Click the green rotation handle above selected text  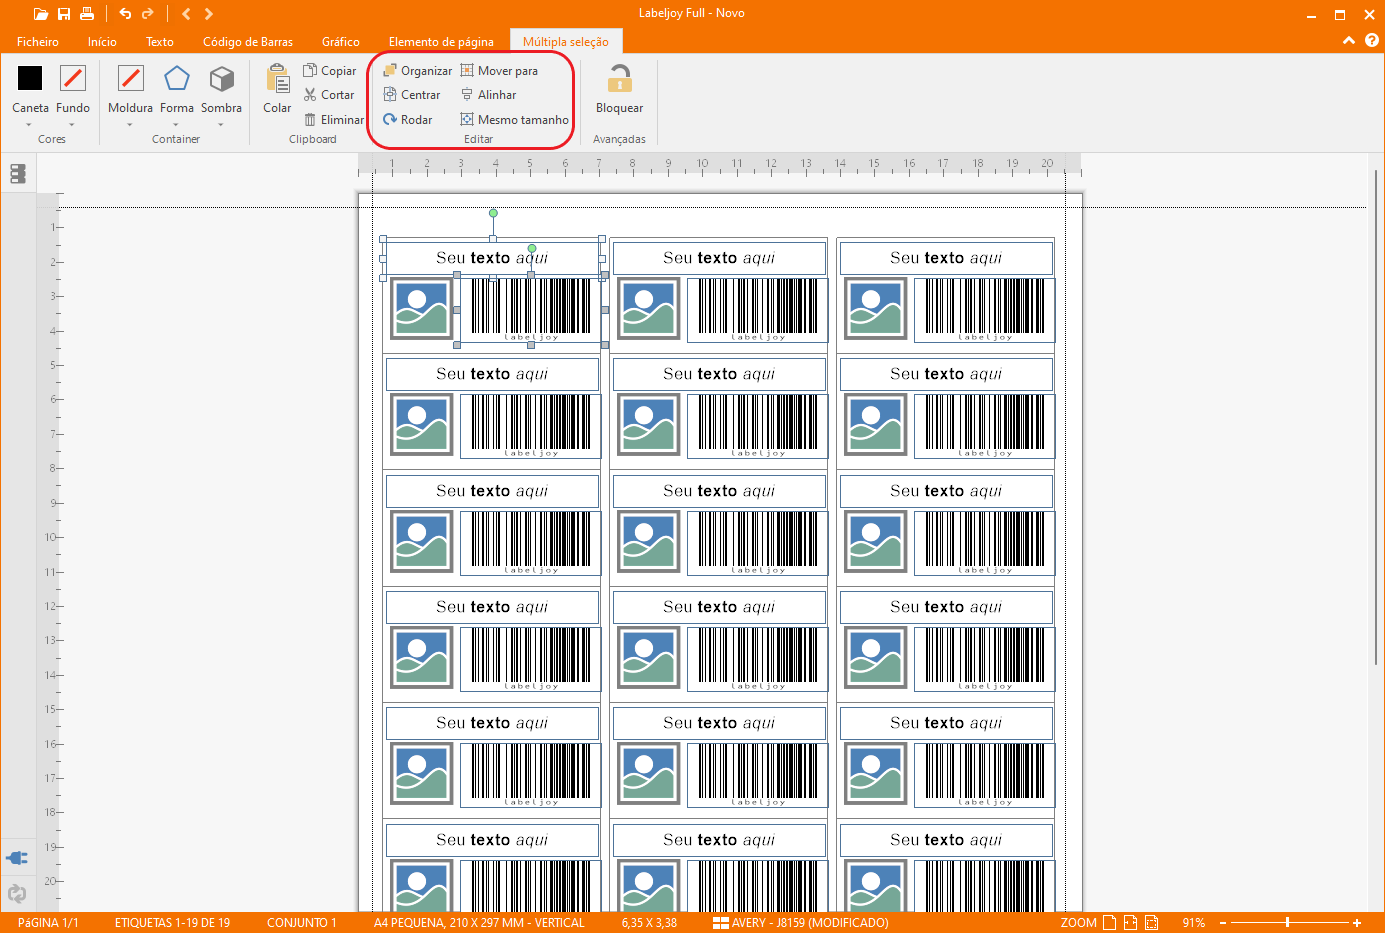coord(493,213)
